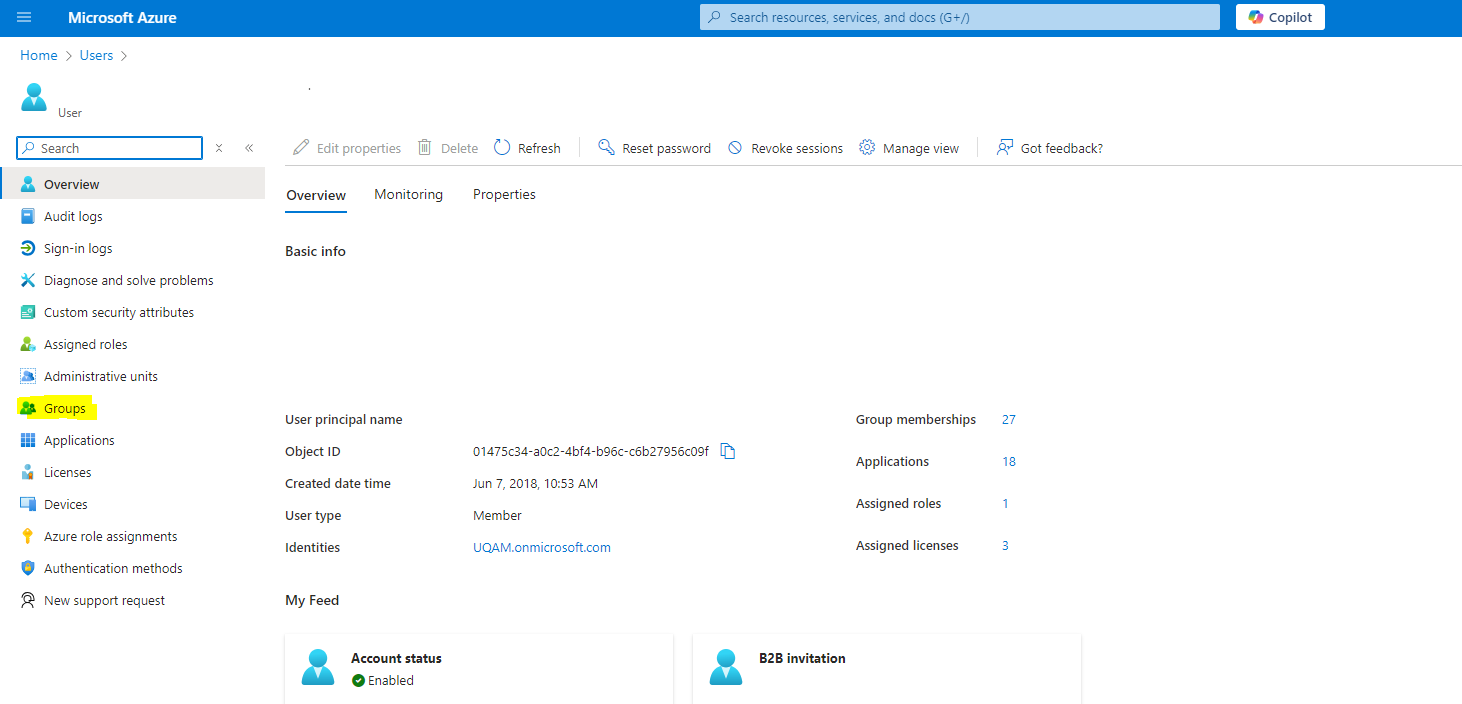This screenshot has height=704, width=1462.
Task: Click the Refresh toolbar icon
Action: [502, 148]
